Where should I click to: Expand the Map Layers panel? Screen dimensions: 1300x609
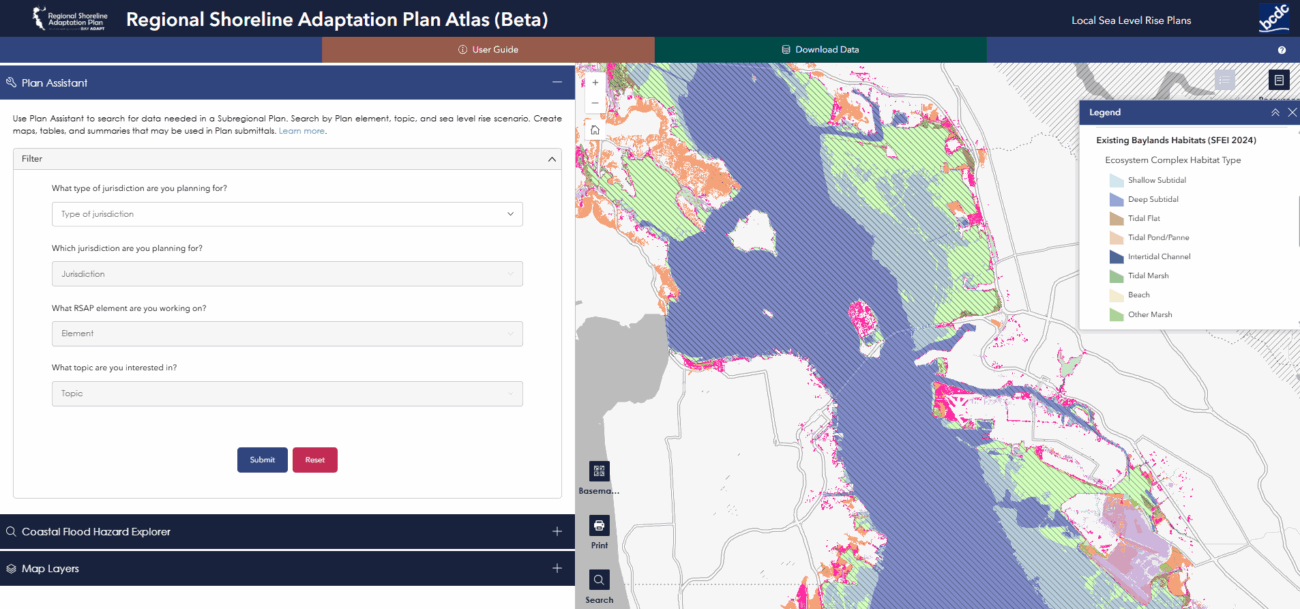557,569
